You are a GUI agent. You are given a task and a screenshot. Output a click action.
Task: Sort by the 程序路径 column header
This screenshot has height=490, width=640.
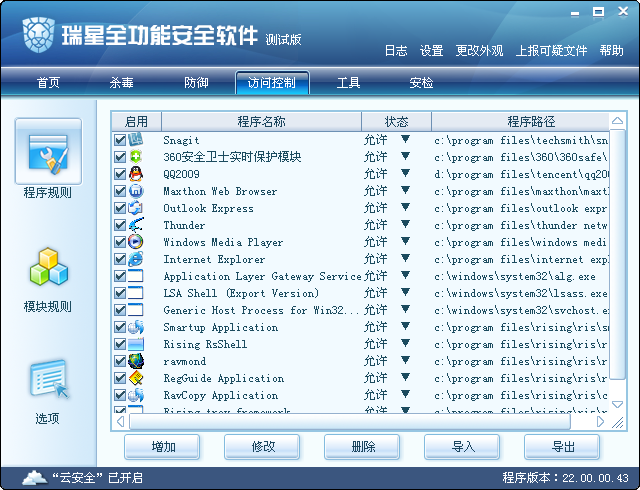[521, 121]
